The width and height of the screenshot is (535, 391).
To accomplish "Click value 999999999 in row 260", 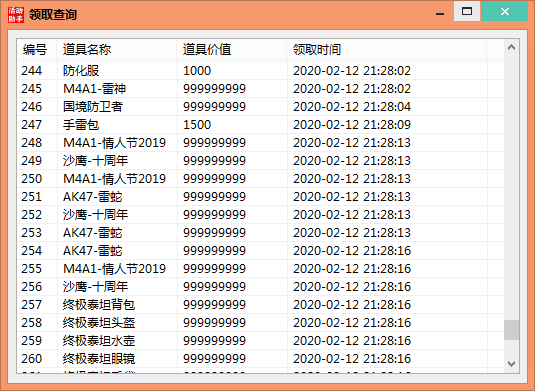I will [x=214, y=359].
